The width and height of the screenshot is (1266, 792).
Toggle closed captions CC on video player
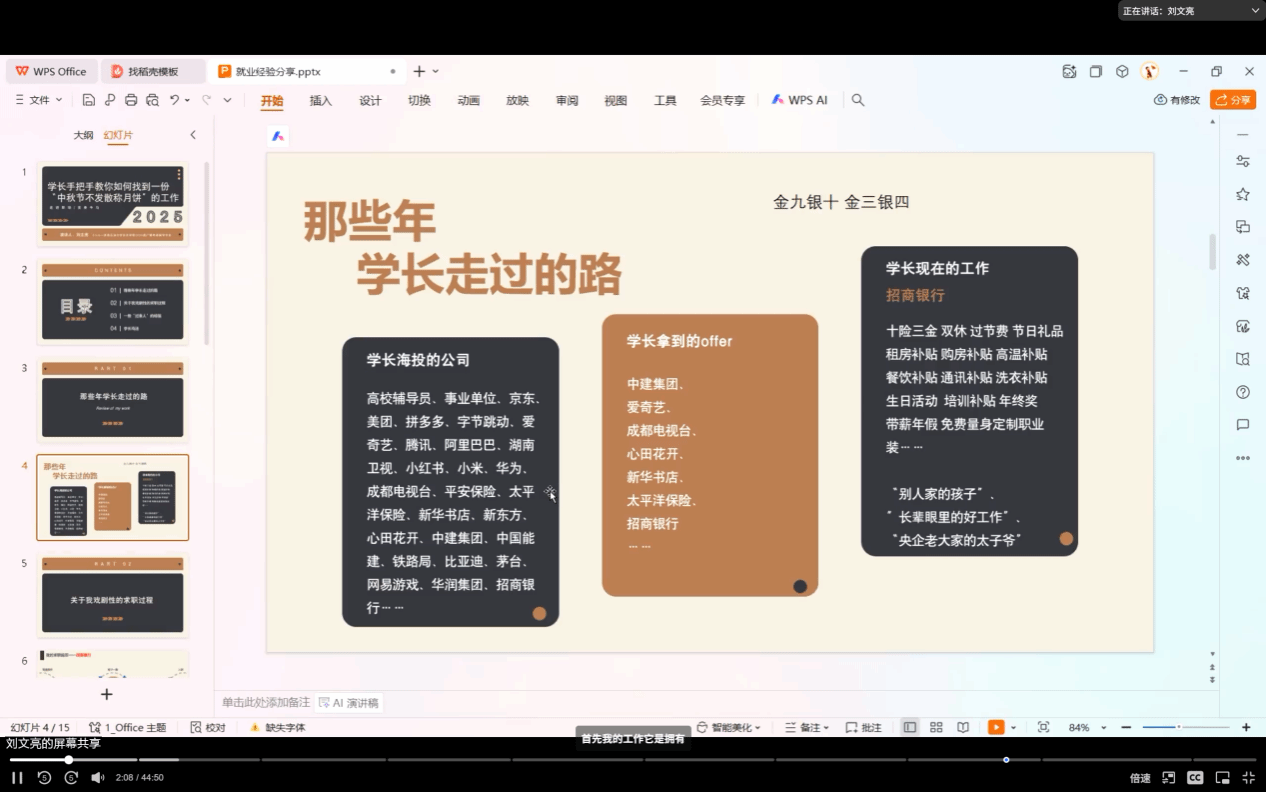coord(1195,777)
